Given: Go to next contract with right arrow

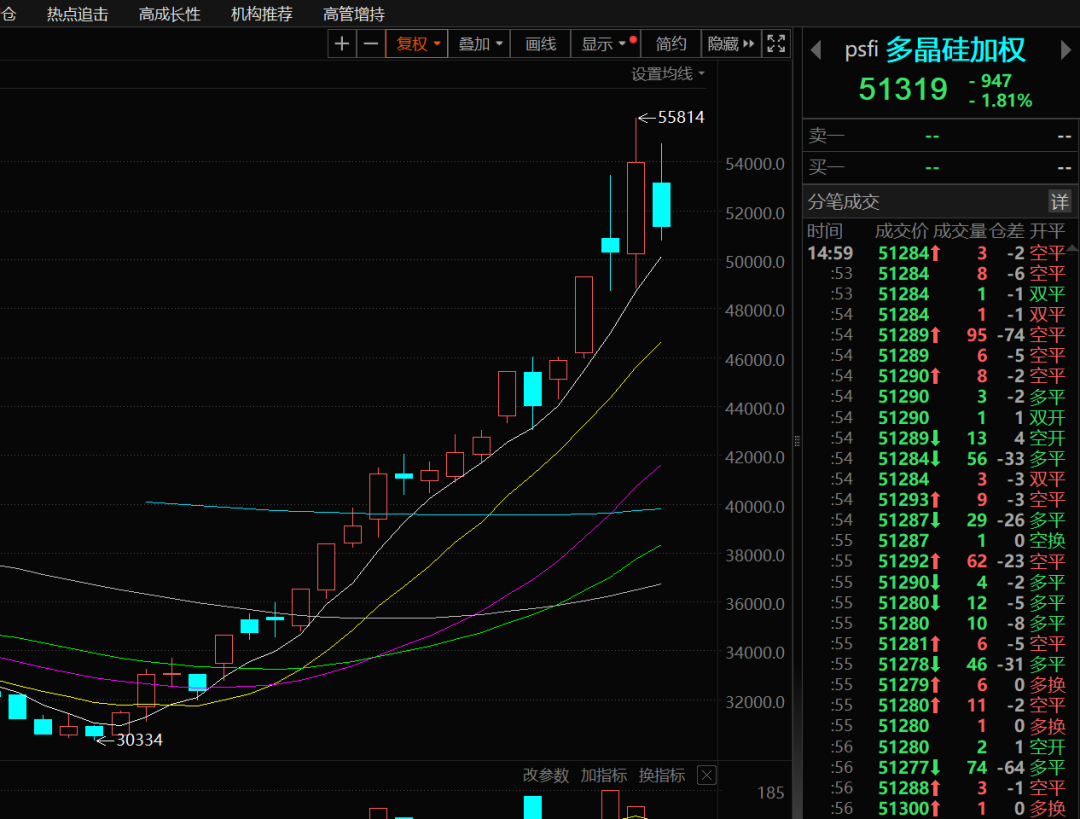Looking at the screenshot, I should coord(1066,50).
